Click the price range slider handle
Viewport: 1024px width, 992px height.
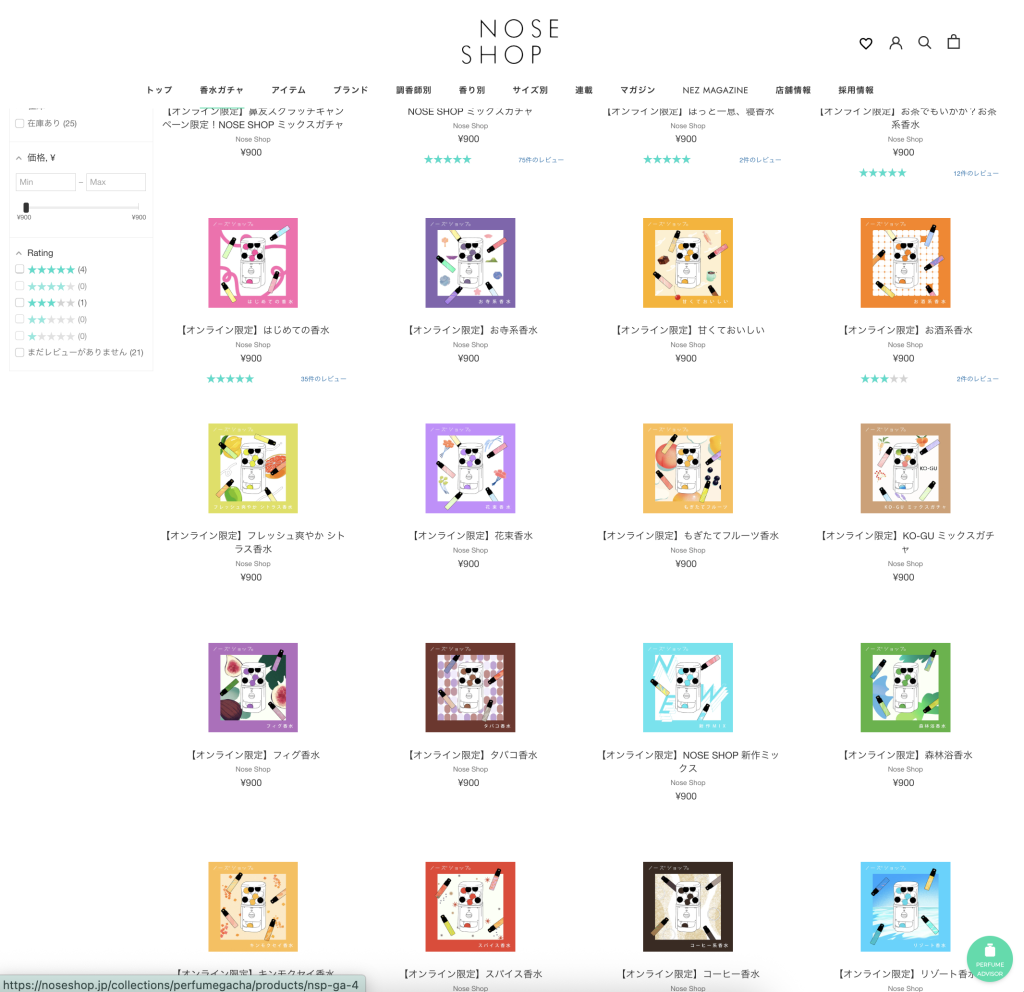[26, 207]
